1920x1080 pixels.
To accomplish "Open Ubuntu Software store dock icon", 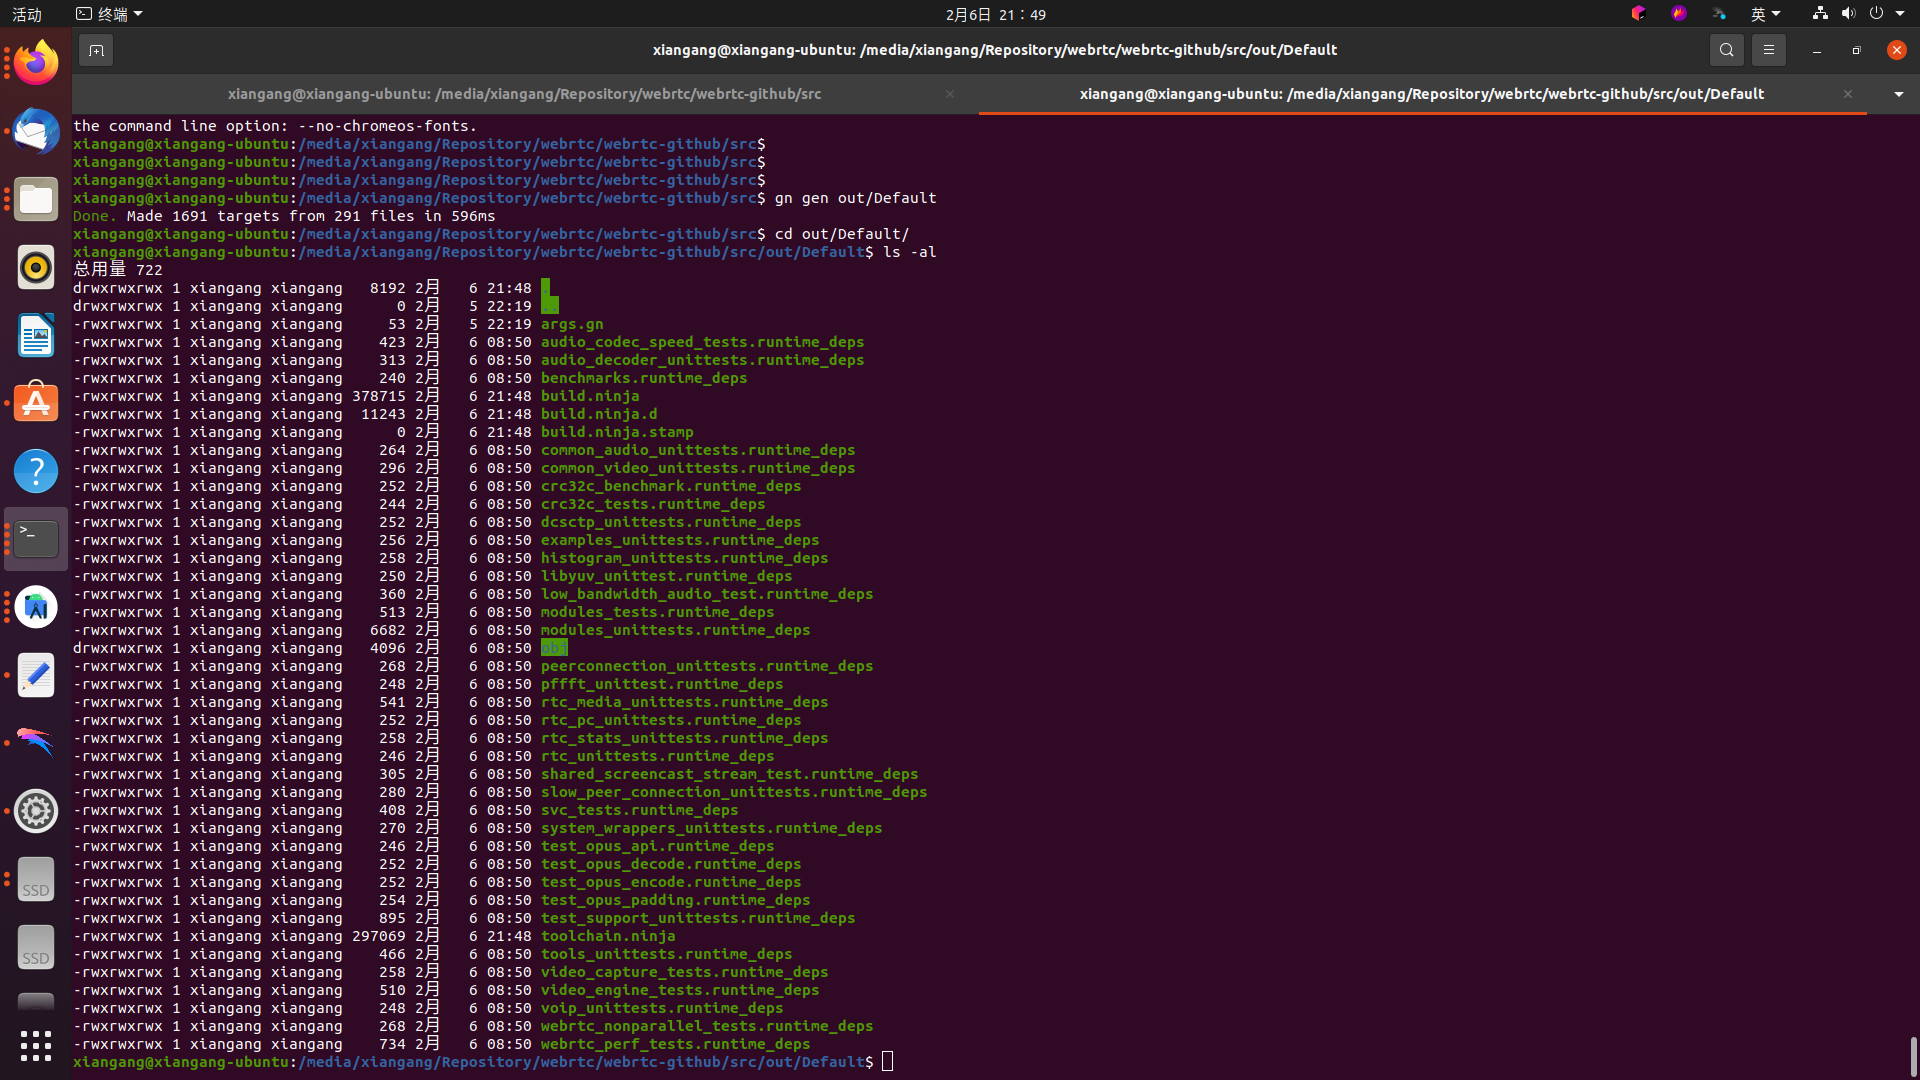I will point(36,403).
